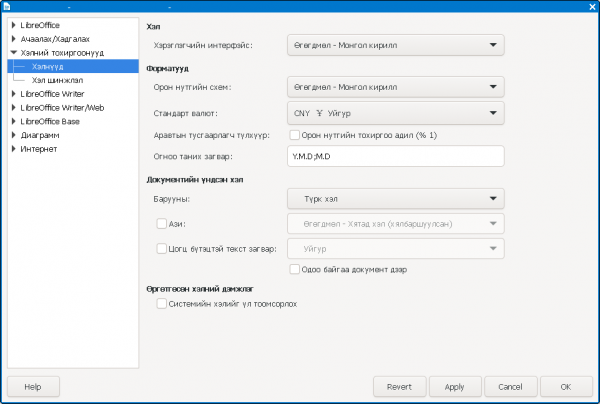This screenshot has height=404, width=600.
Task: Close the options dialog window
Action: (x=592, y=7)
